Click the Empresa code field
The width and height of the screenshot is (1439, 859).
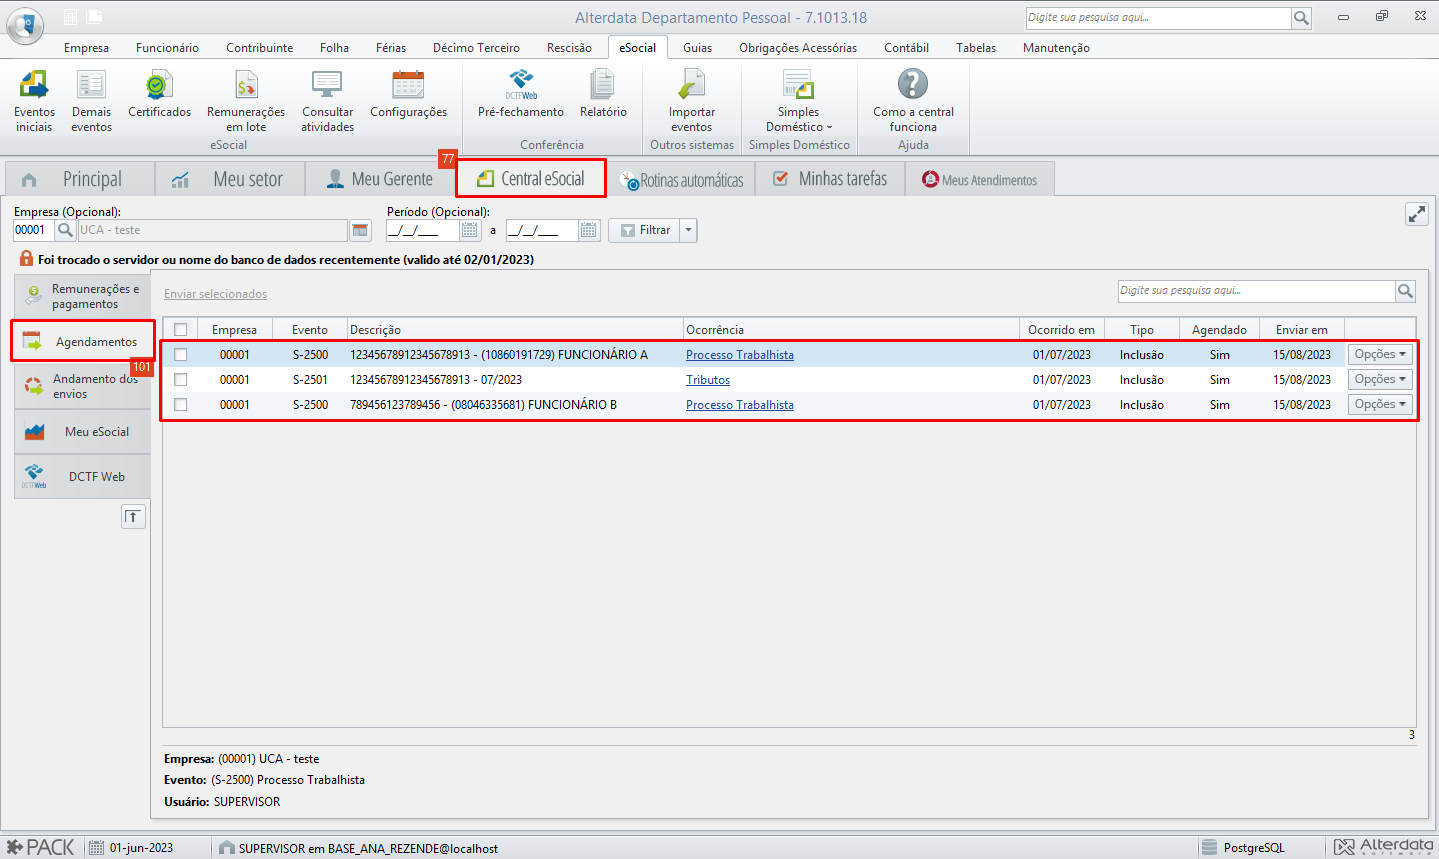(34, 230)
